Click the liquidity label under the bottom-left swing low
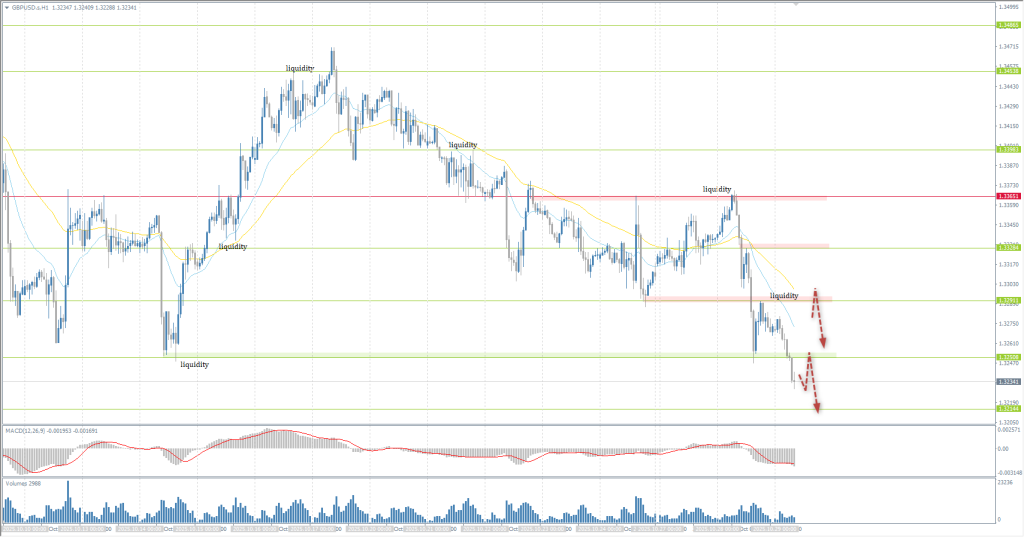The image size is (1024, 537). (194, 365)
